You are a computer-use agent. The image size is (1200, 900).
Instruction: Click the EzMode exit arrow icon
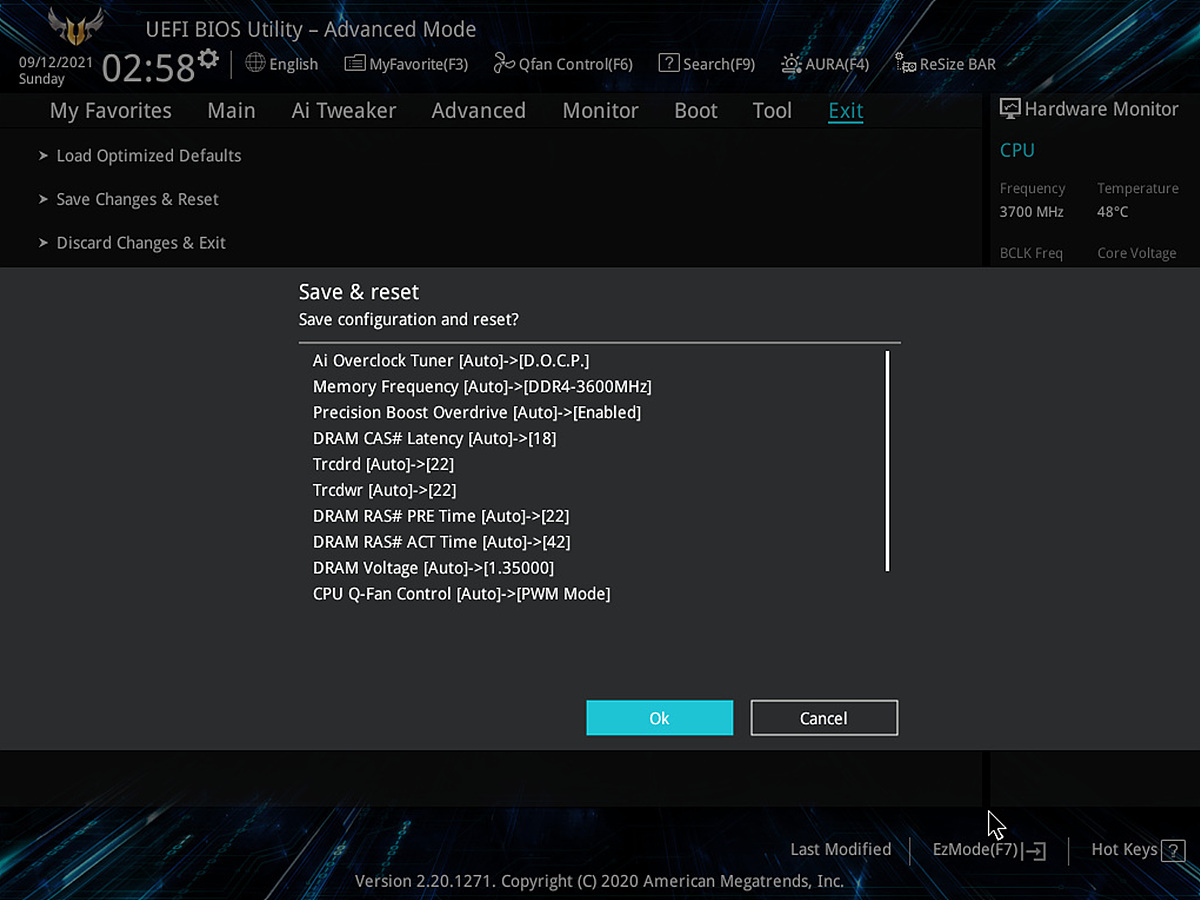[x=1034, y=851]
